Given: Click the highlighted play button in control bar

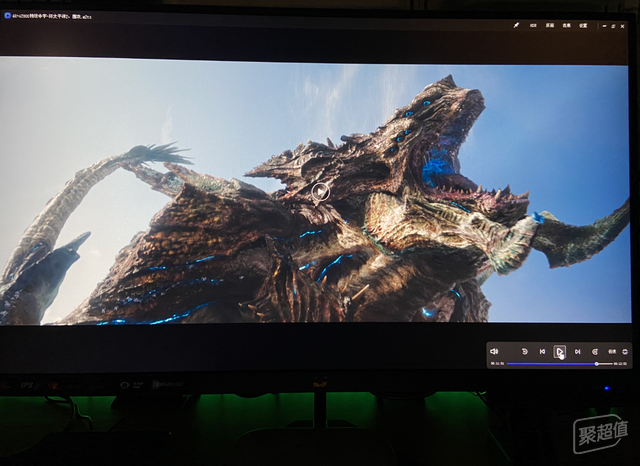Looking at the screenshot, I should pos(560,351).
